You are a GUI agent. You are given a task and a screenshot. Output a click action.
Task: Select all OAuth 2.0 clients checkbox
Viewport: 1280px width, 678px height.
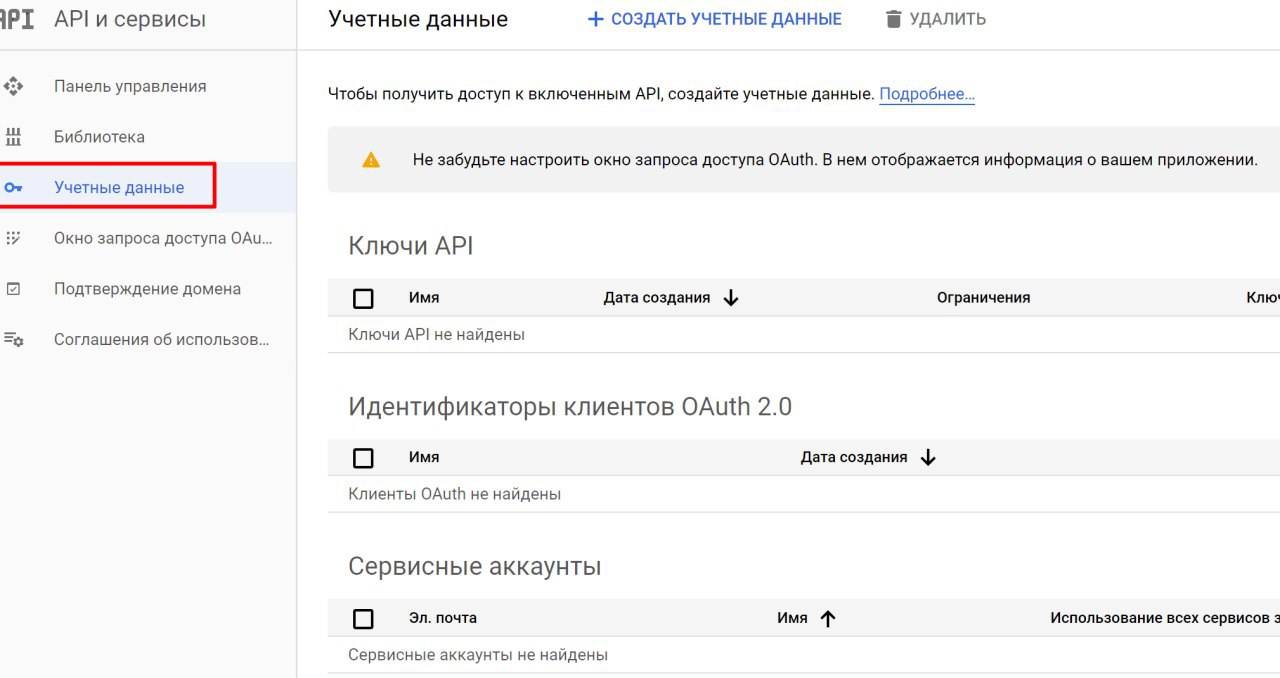click(364, 458)
